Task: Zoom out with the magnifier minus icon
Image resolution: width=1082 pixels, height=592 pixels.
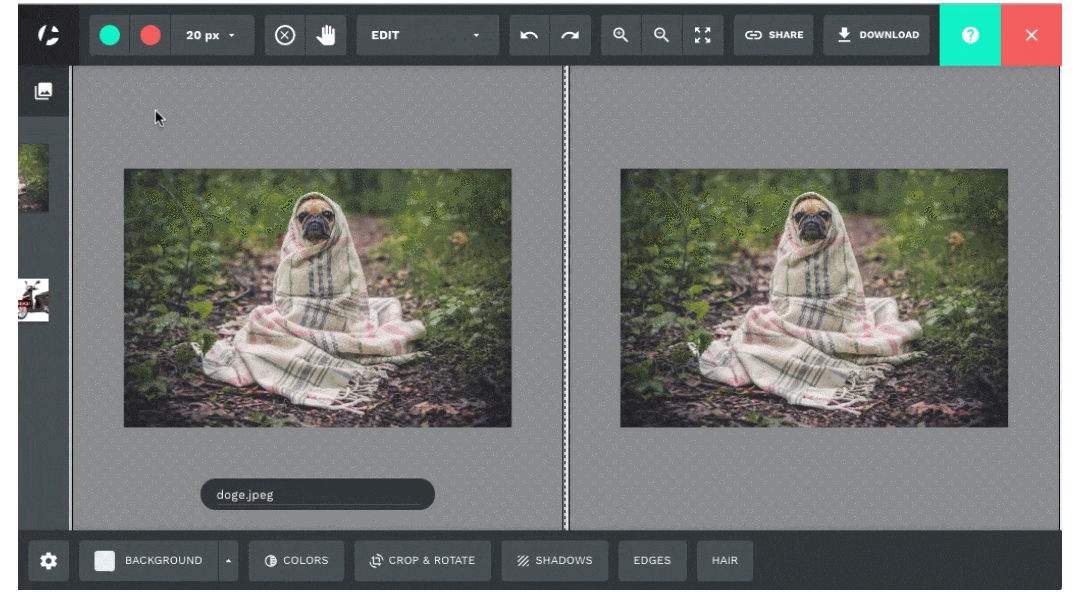Action: tap(661, 35)
